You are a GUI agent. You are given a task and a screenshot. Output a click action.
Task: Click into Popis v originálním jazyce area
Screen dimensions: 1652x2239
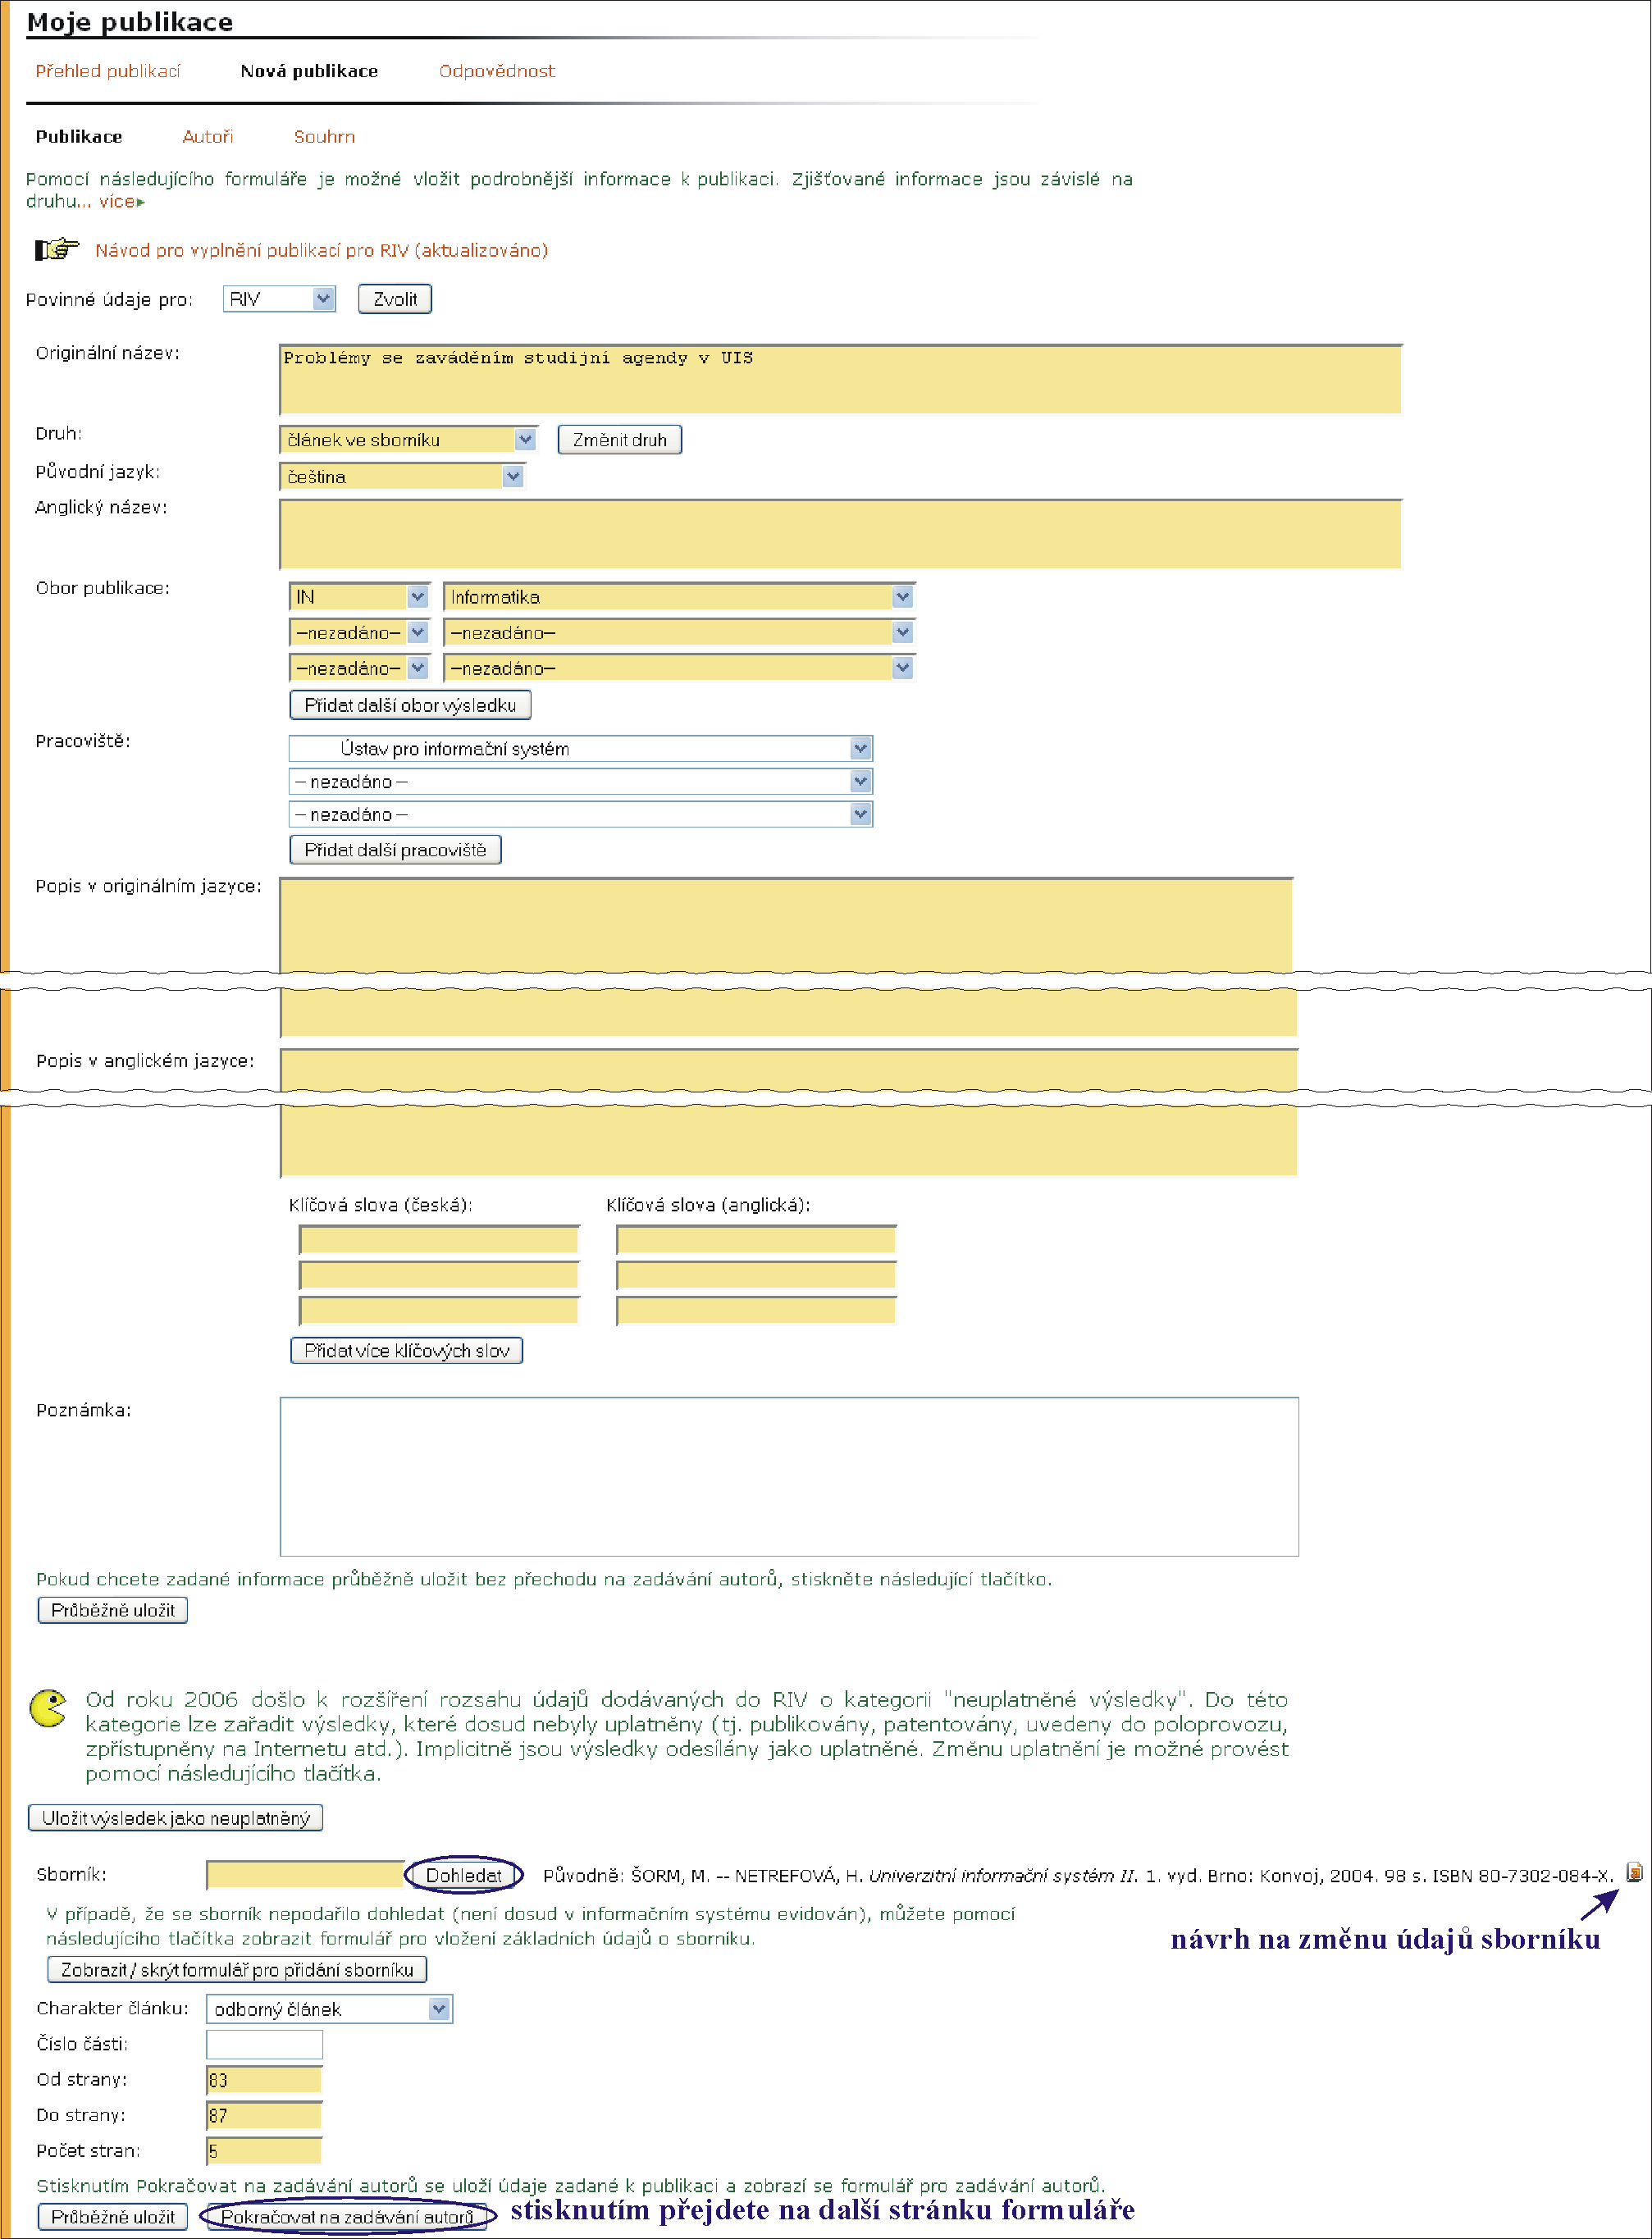pos(787,925)
